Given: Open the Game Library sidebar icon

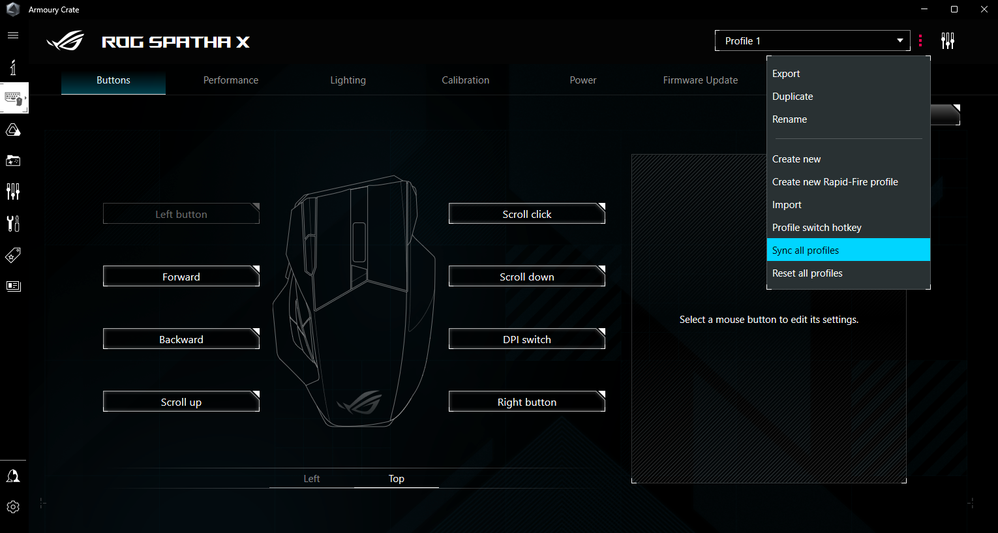Looking at the screenshot, I should tap(13, 160).
